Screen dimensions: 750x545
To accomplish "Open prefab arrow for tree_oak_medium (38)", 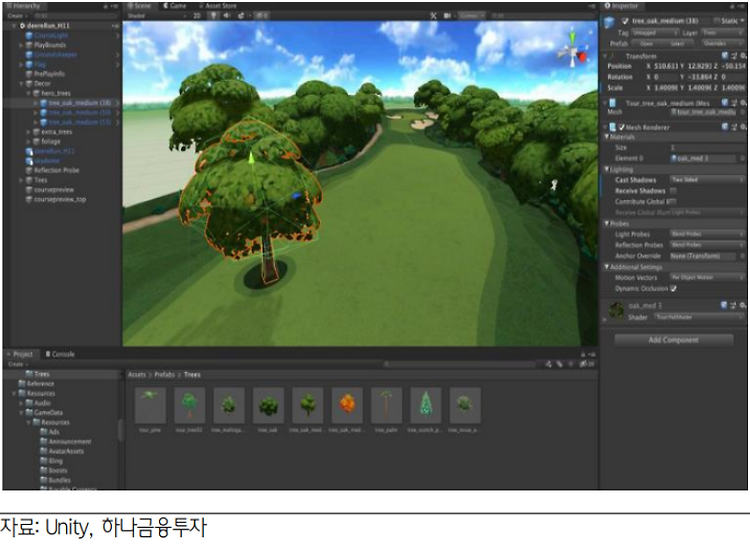I will point(117,103).
